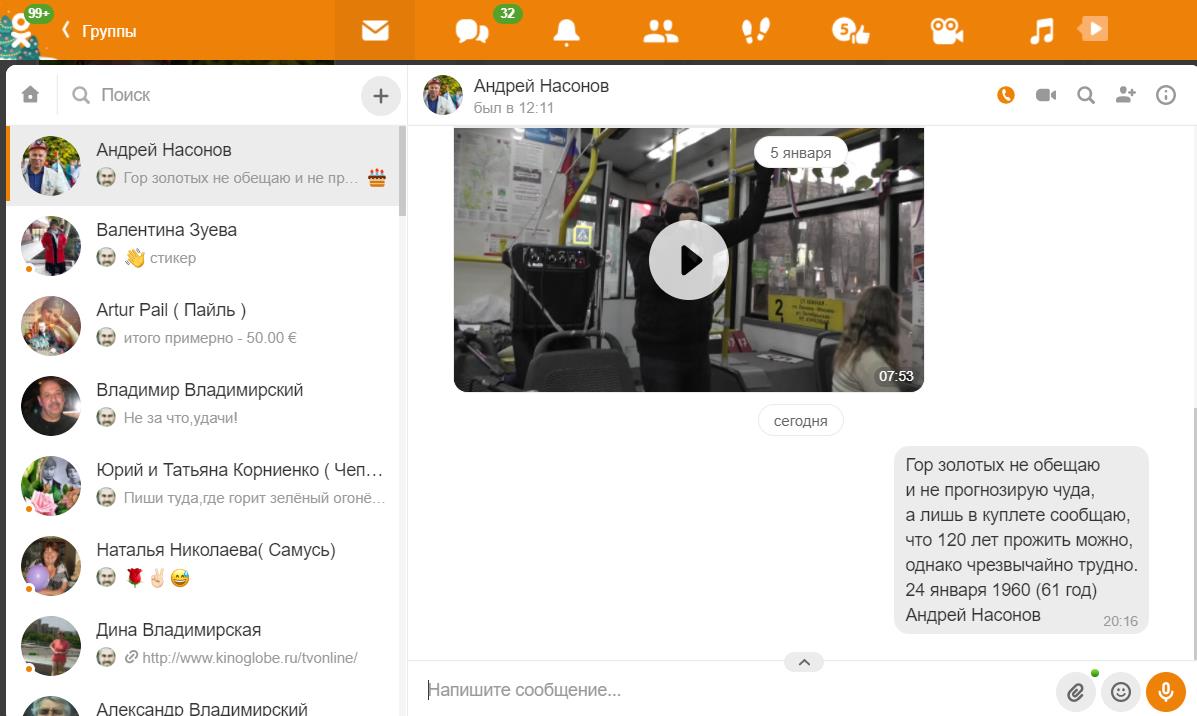Open the Guests footprints icon
The image size is (1197, 716).
756,31
